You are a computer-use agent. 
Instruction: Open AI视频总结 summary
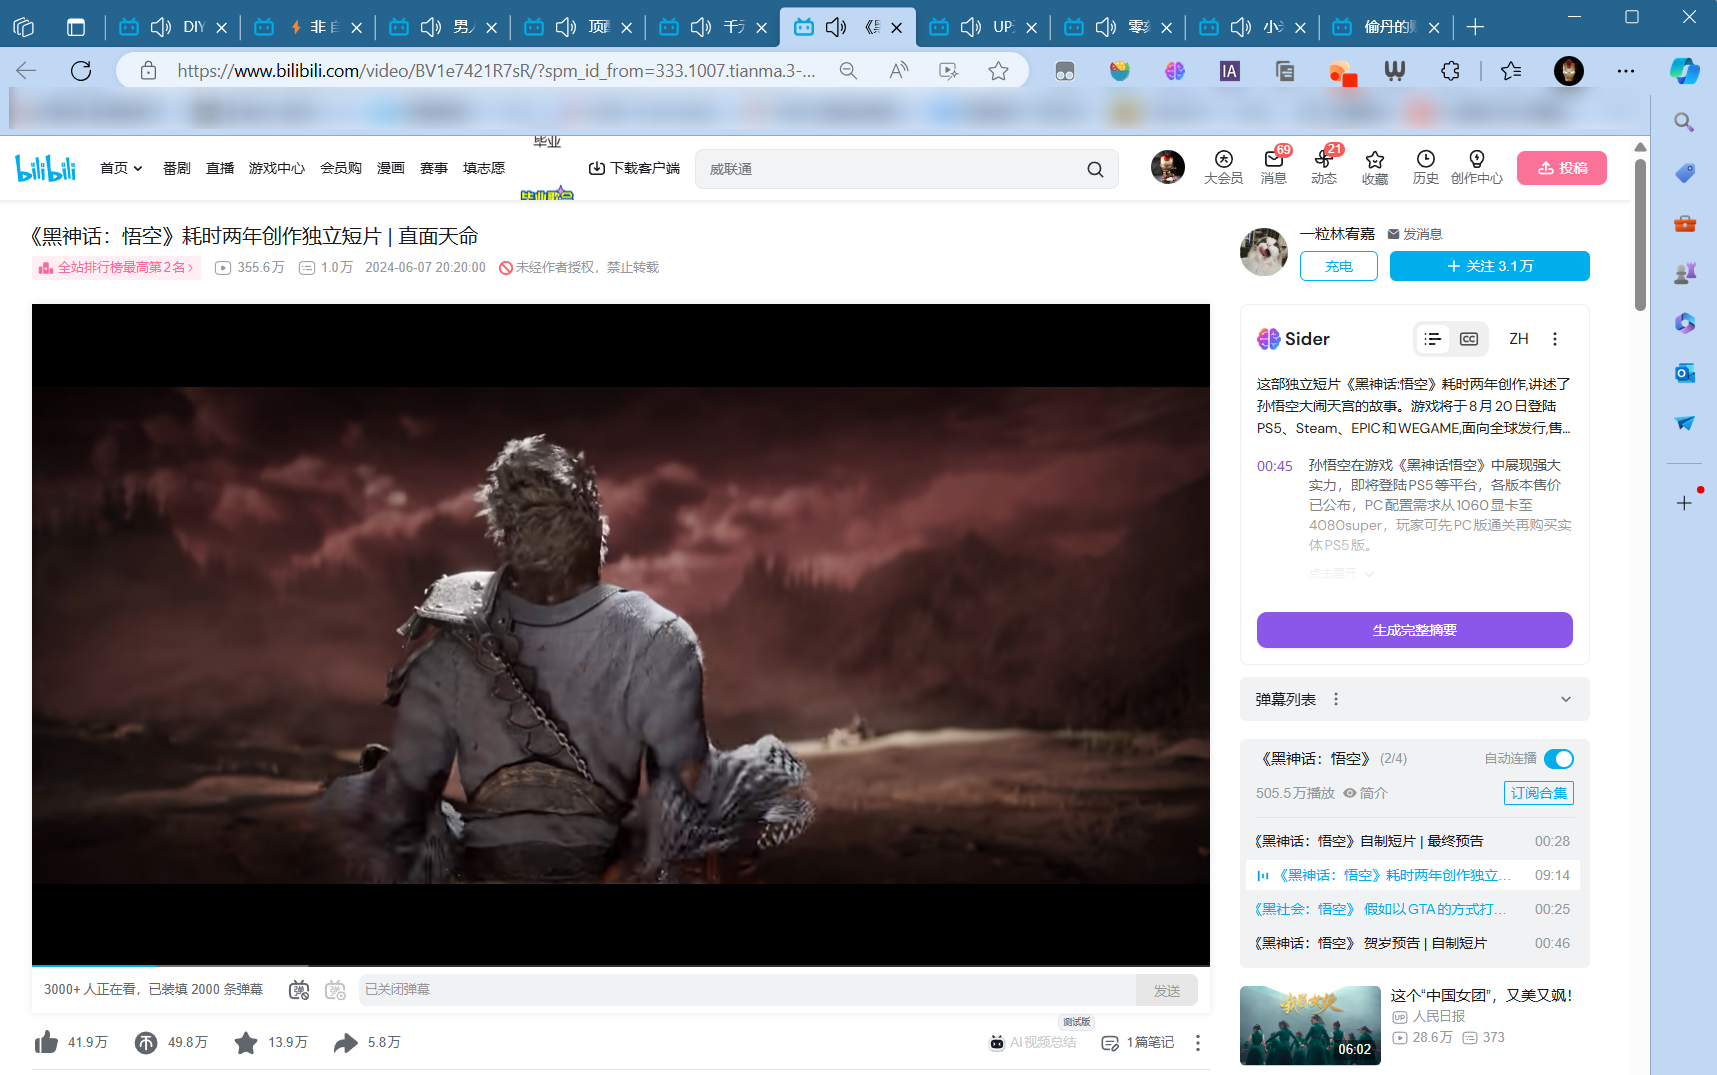point(1033,1043)
